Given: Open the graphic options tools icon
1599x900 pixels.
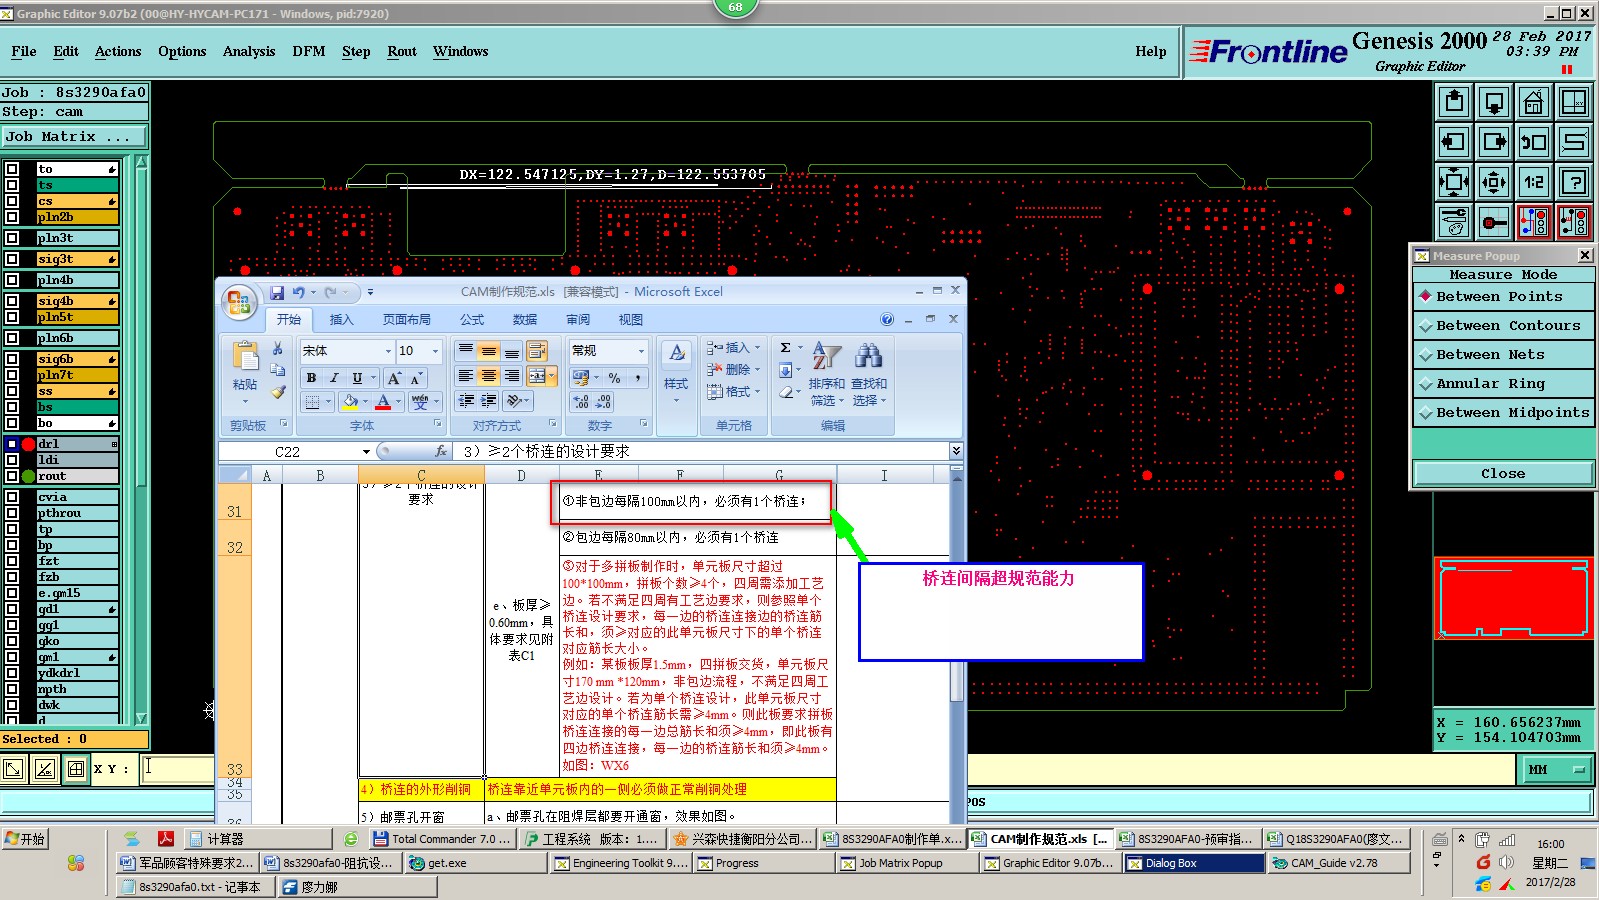Looking at the screenshot, I should tap(1454, 222).
